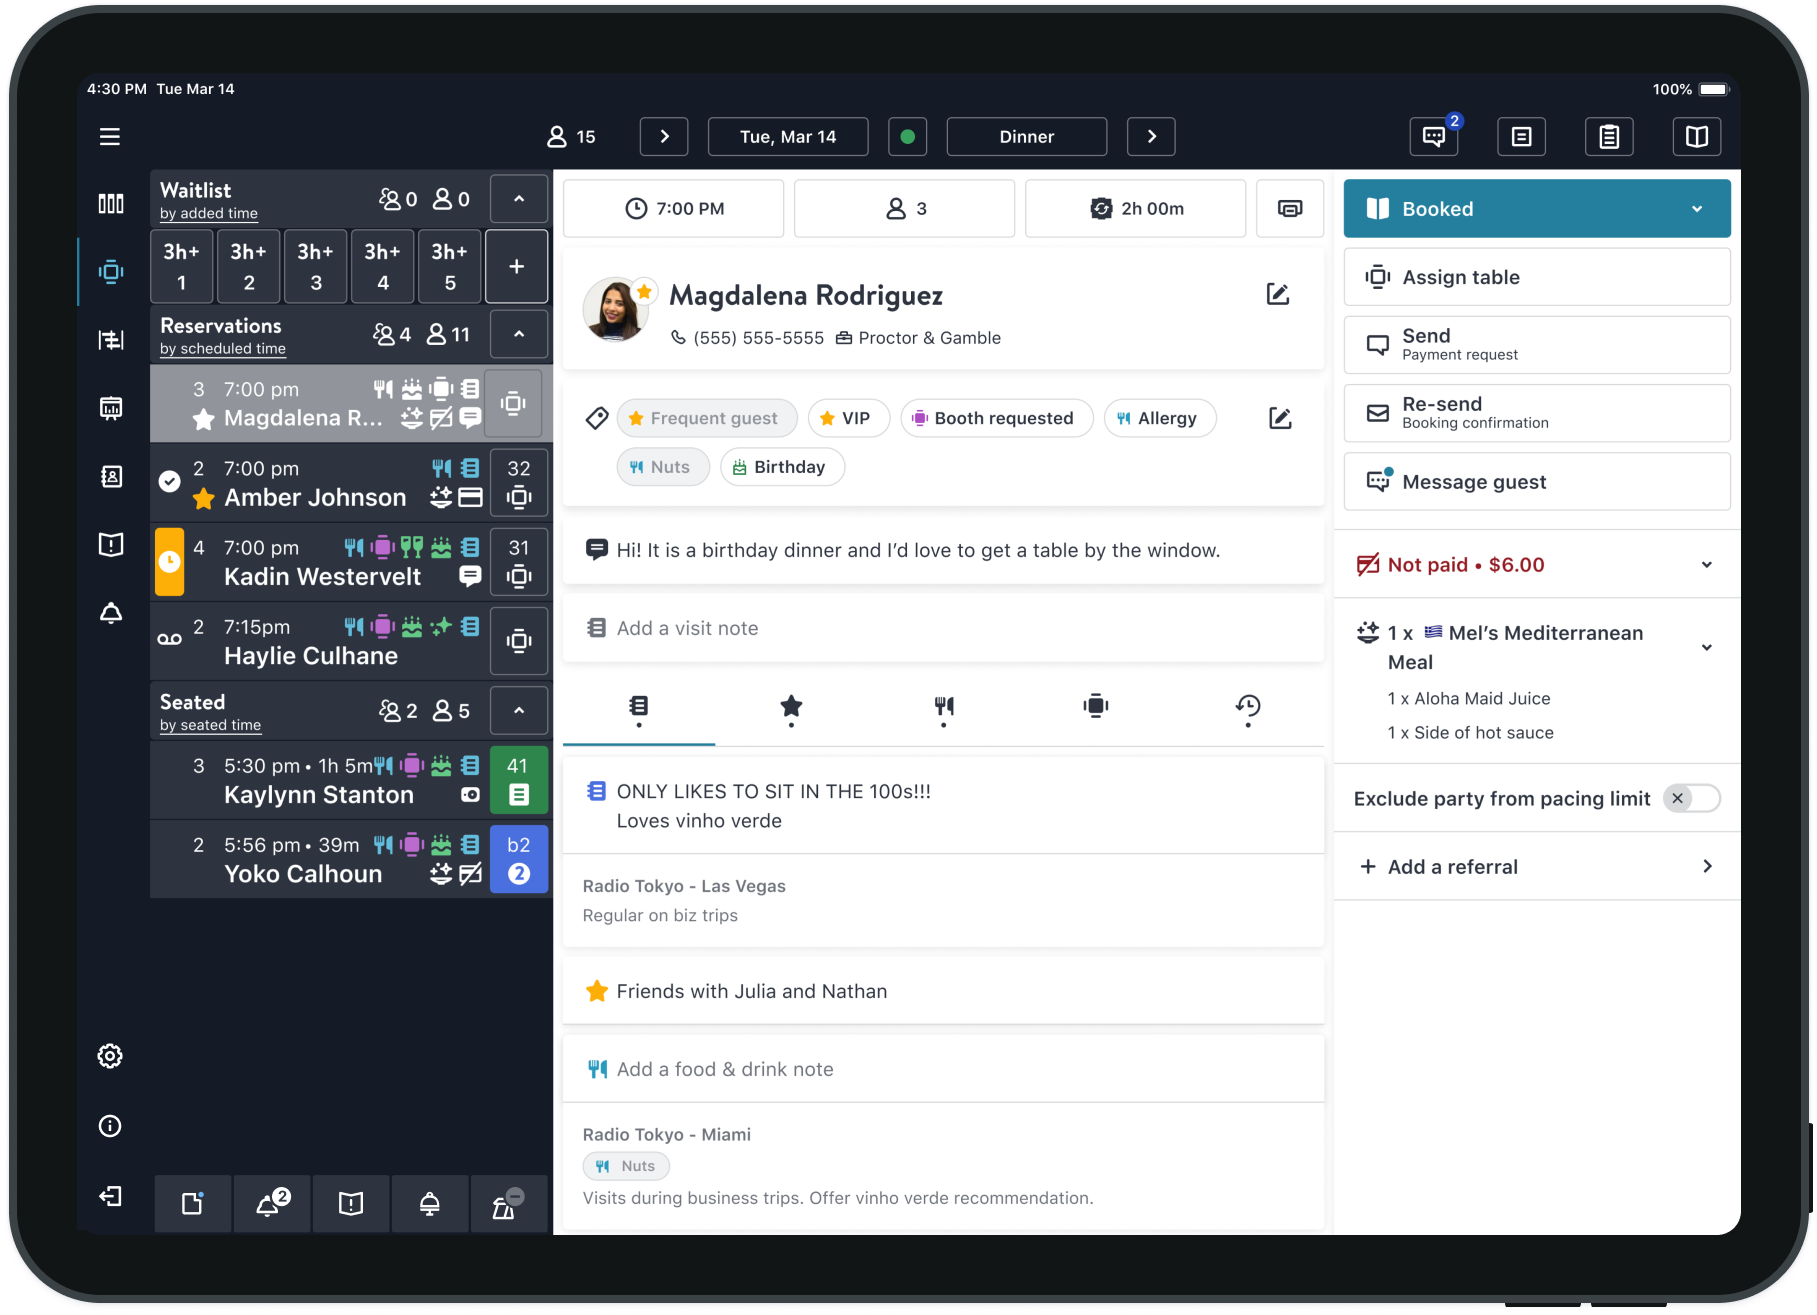Switch to the star guest notes tab
The height and width of the screenshot is (1315, 1817).
791,708
